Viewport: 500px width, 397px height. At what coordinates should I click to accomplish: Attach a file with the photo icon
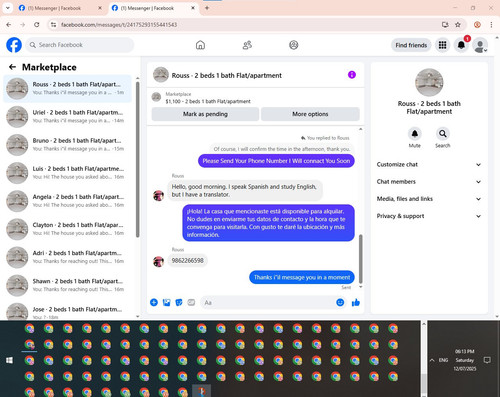[166, 302]
